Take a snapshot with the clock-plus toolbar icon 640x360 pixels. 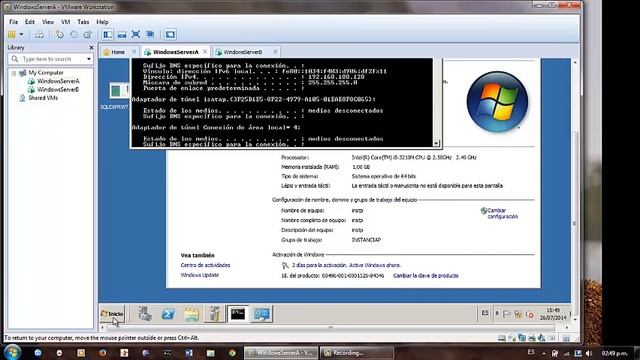coord(60,35)
